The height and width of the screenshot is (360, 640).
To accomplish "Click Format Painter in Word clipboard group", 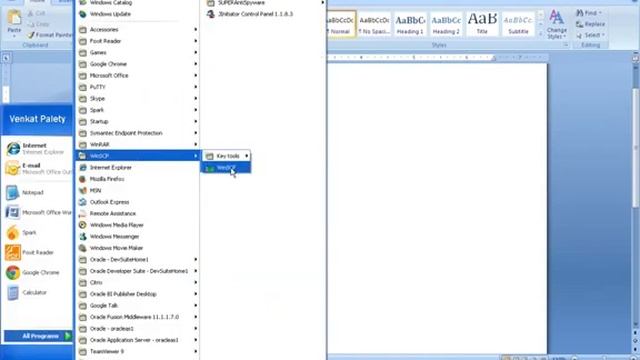I will (49, 35).
